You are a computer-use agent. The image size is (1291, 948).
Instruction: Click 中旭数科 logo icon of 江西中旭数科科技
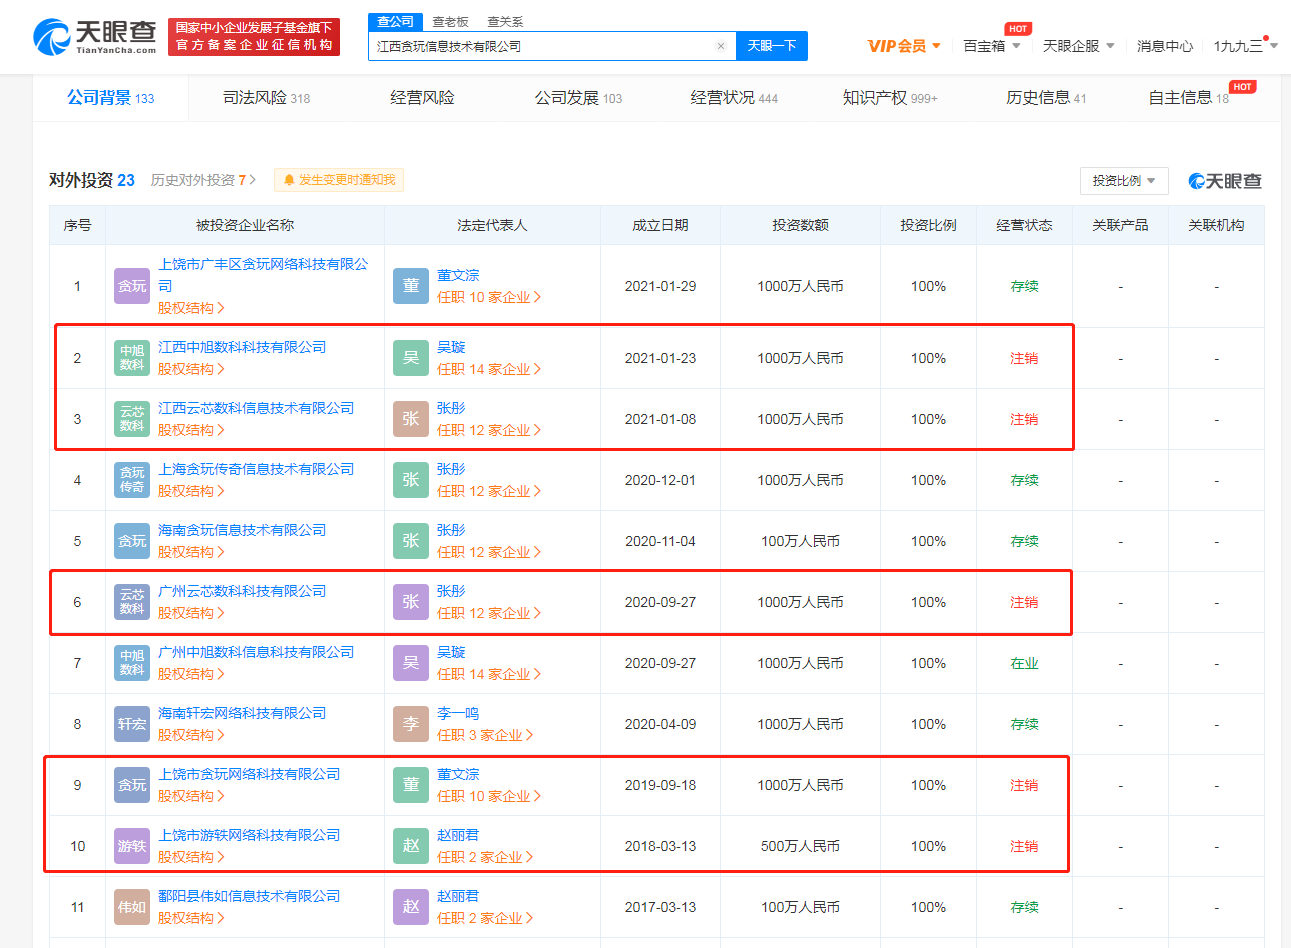click(132, 358)
